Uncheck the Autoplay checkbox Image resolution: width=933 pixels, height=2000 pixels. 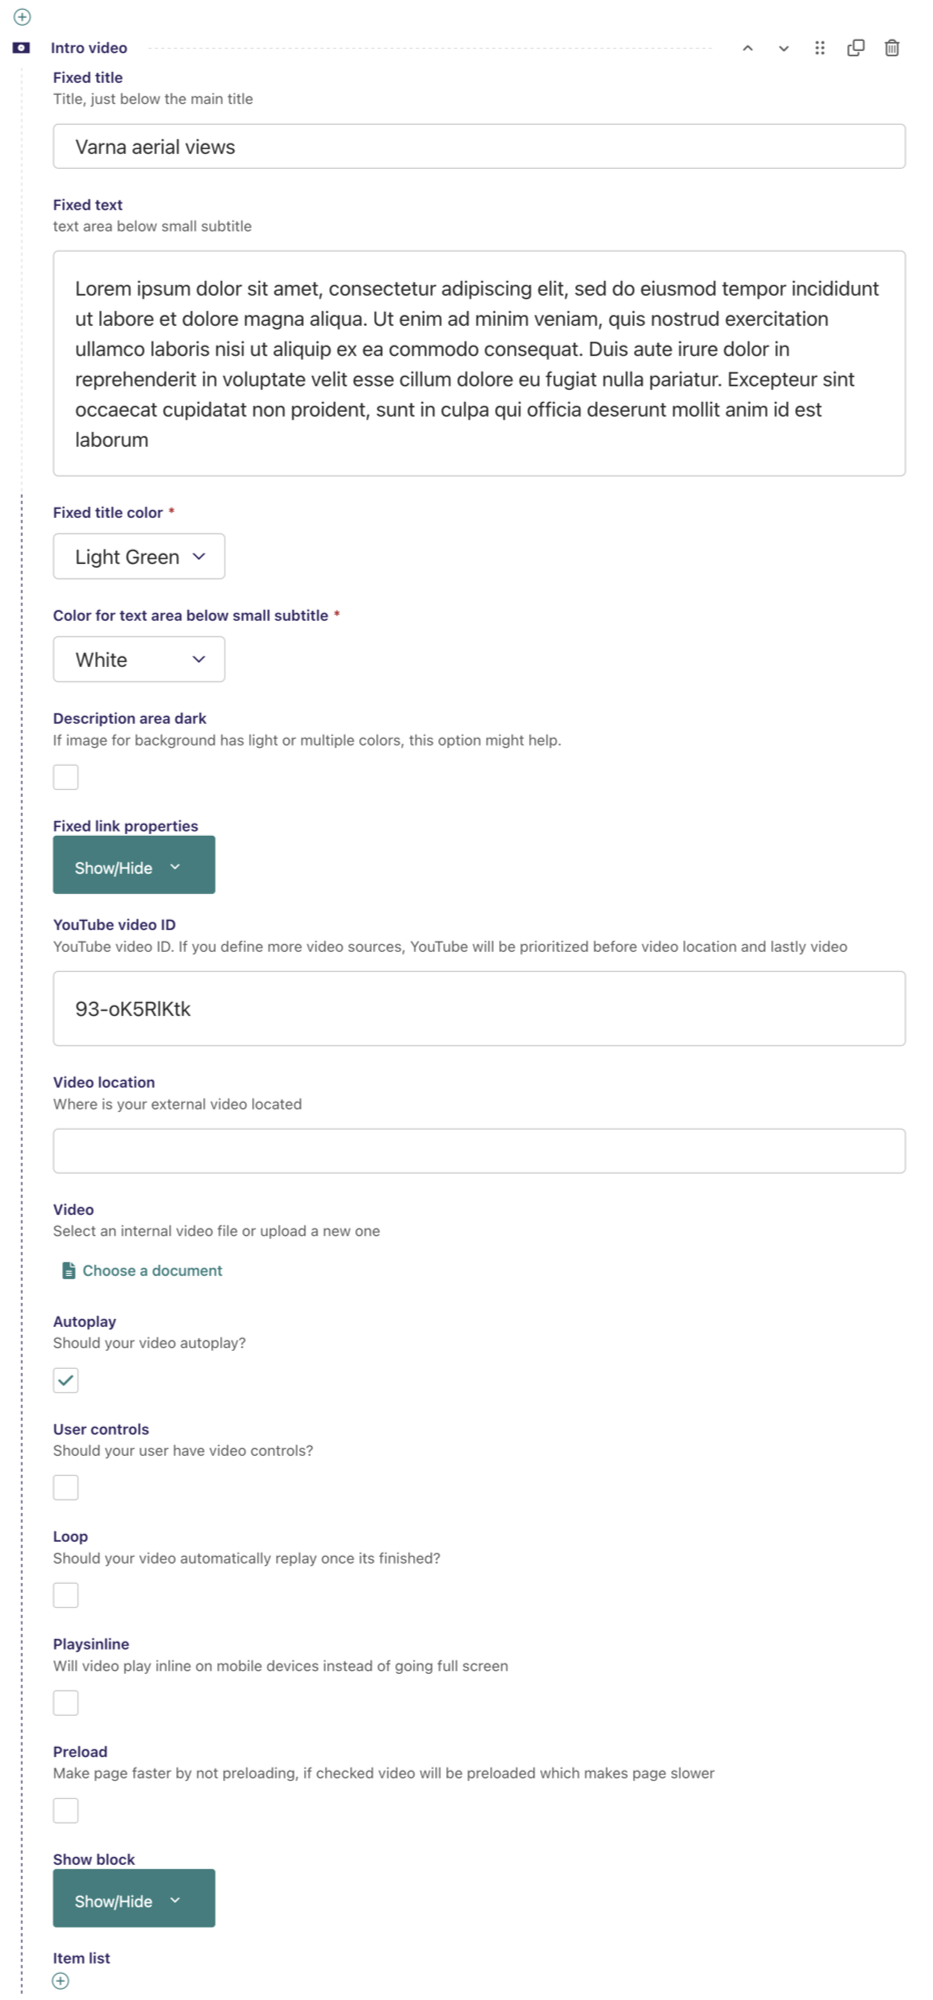[66, 1380]
